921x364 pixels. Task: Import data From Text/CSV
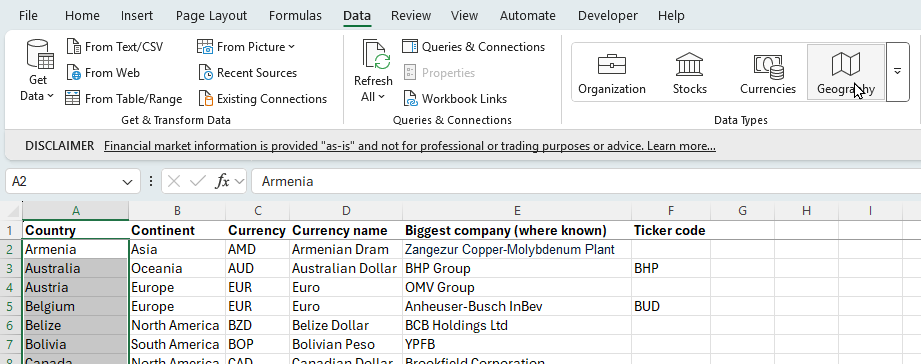(x=115, y=46)
